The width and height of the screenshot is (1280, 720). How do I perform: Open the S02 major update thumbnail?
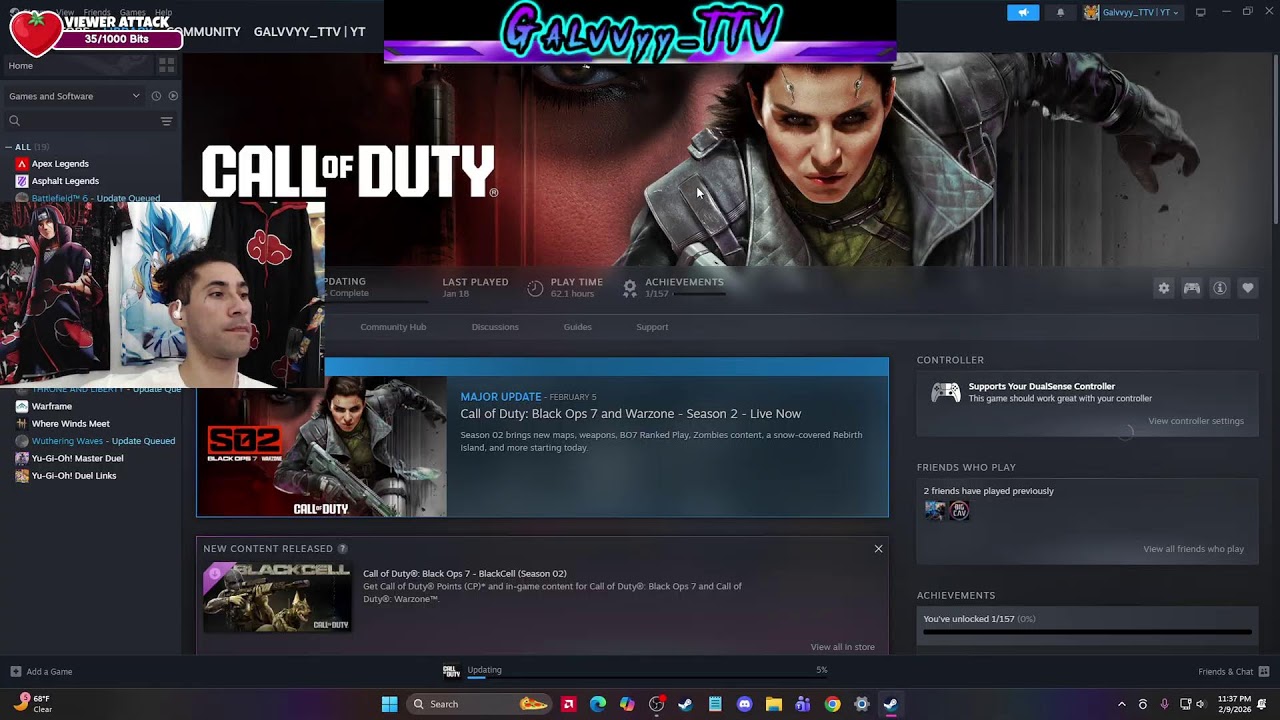[322, 447]
